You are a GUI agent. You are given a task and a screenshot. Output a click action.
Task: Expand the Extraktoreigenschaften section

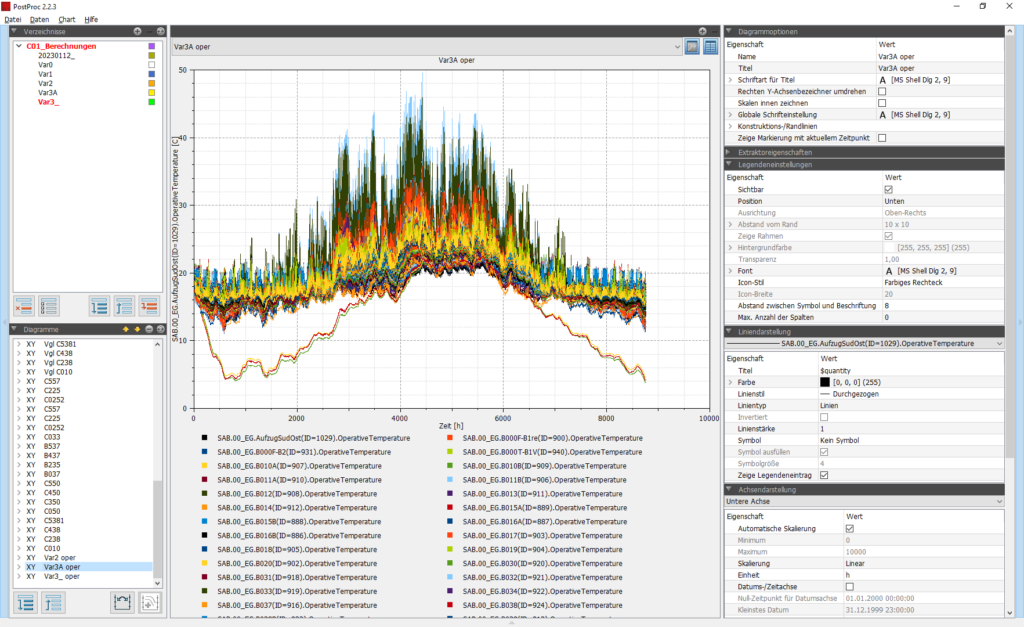(728, 152)
